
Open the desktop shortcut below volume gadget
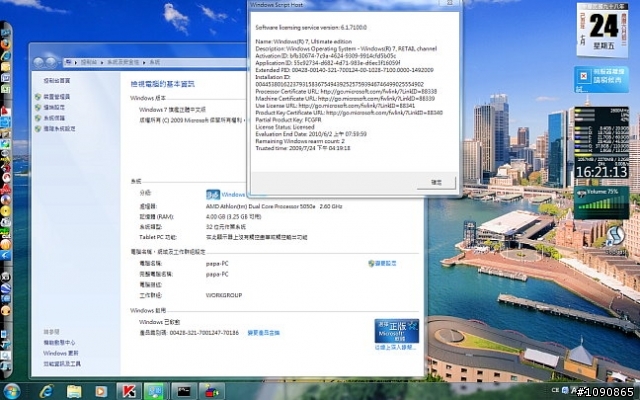click(615, 238)
